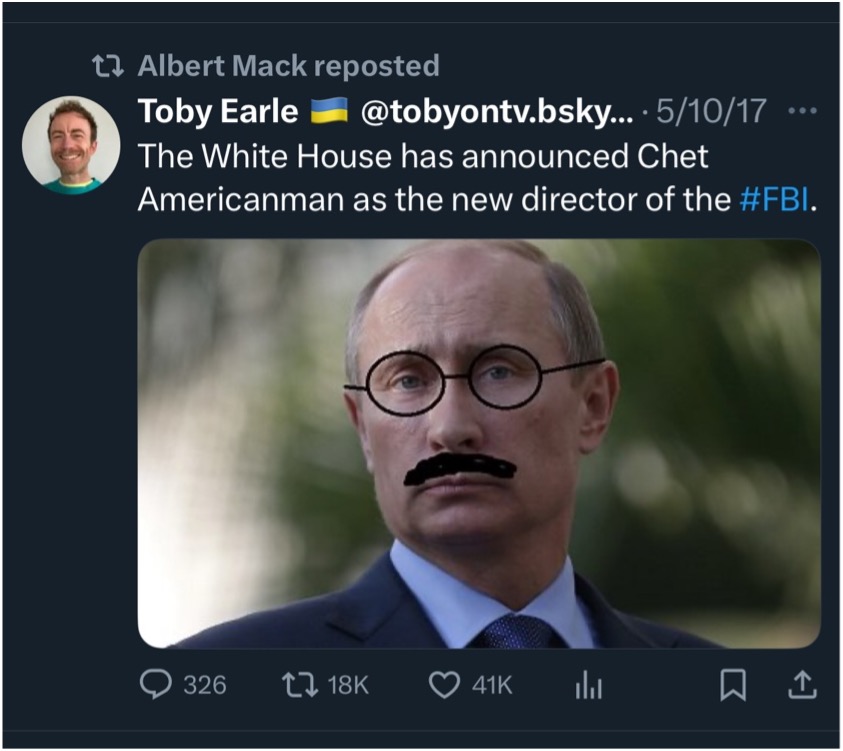
Task: Repost this post using the arrows icon
Action: pyautogui.click(x=297, y=684)
